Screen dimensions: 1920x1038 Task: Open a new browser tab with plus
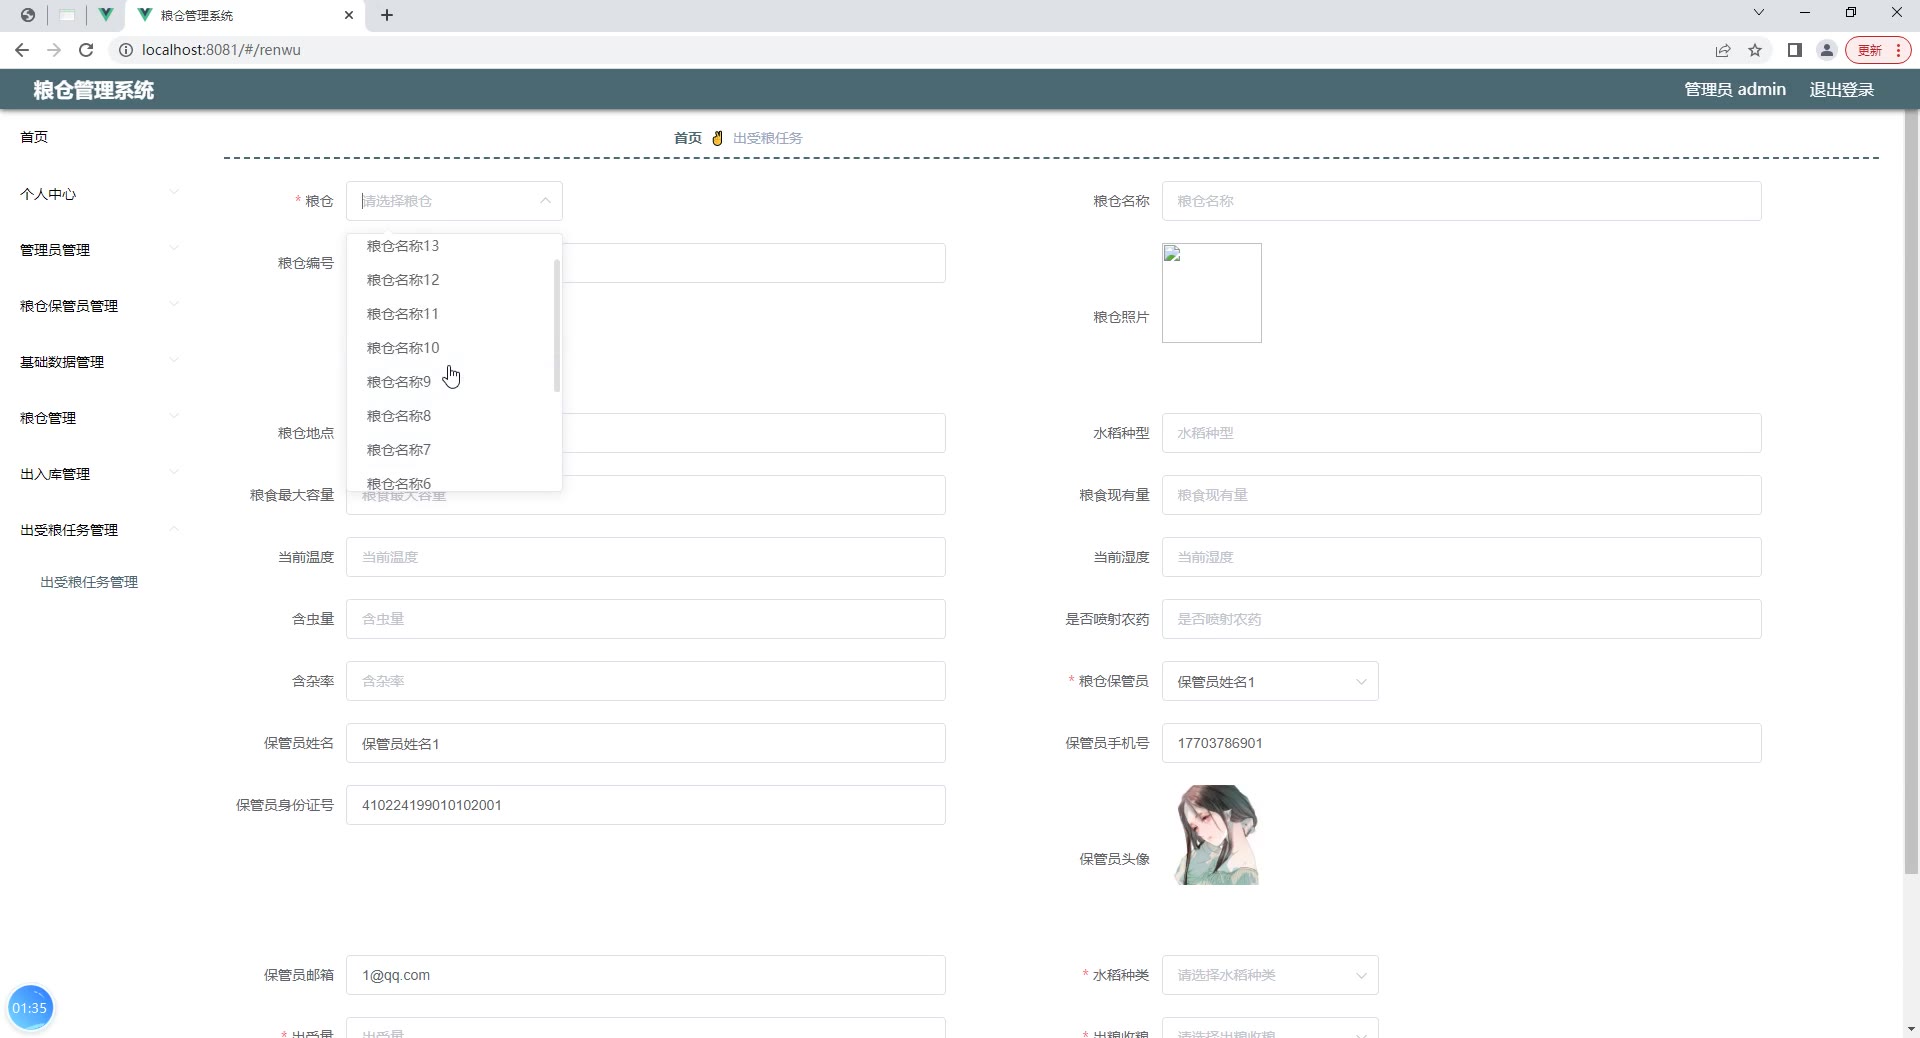[387, 15]
